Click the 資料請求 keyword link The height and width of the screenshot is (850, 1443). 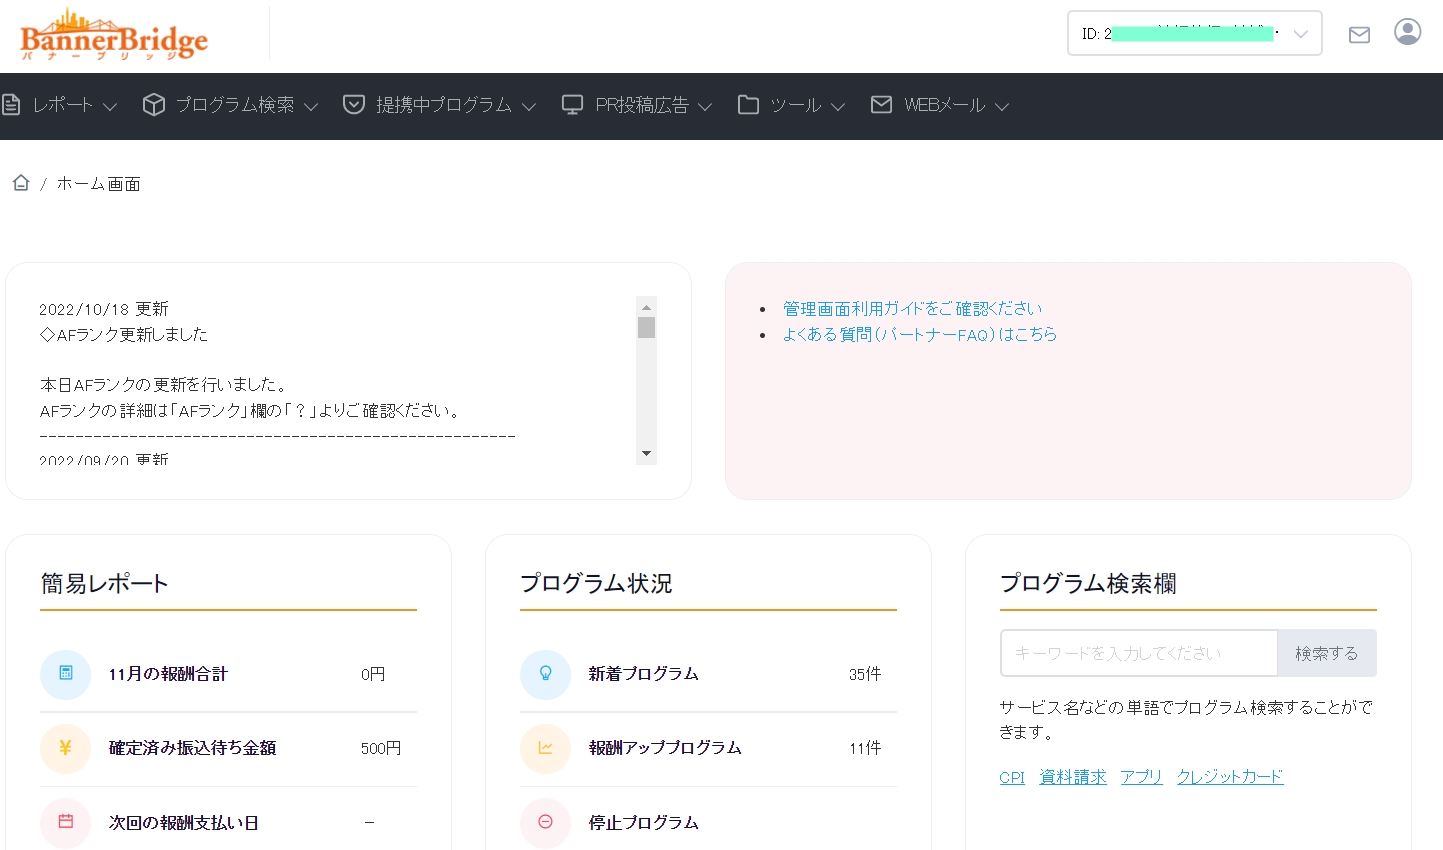click(1073, 777)
